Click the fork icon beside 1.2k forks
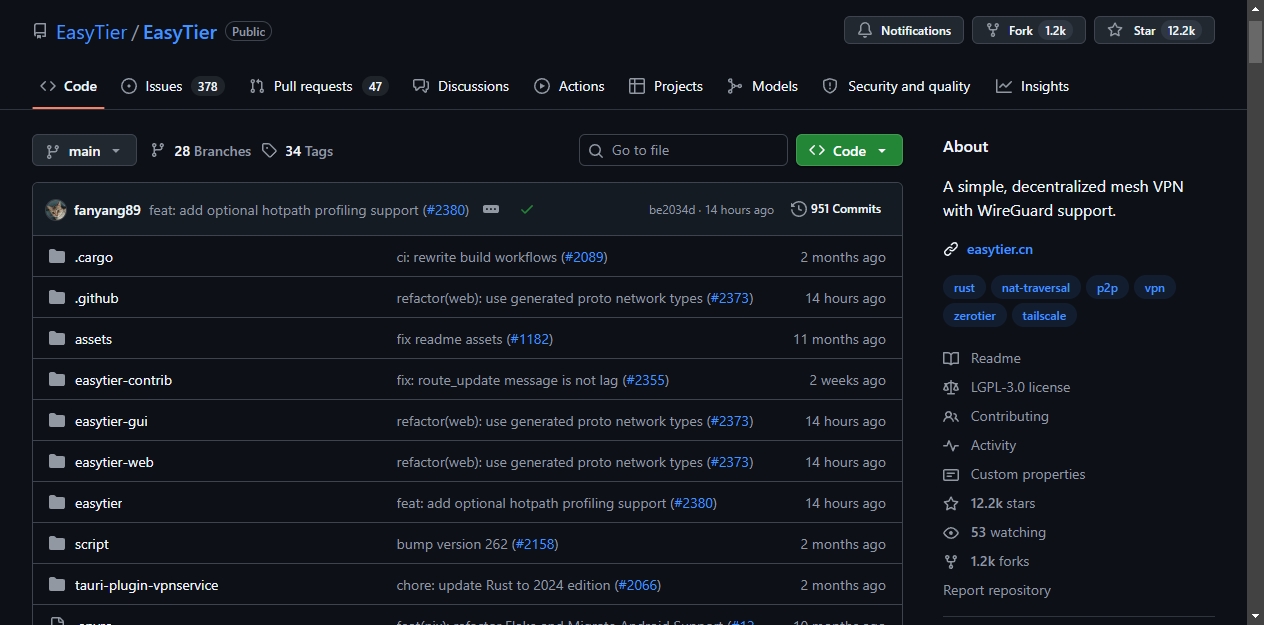This screenshot has width=1264, height=625. tap(951, 561)
